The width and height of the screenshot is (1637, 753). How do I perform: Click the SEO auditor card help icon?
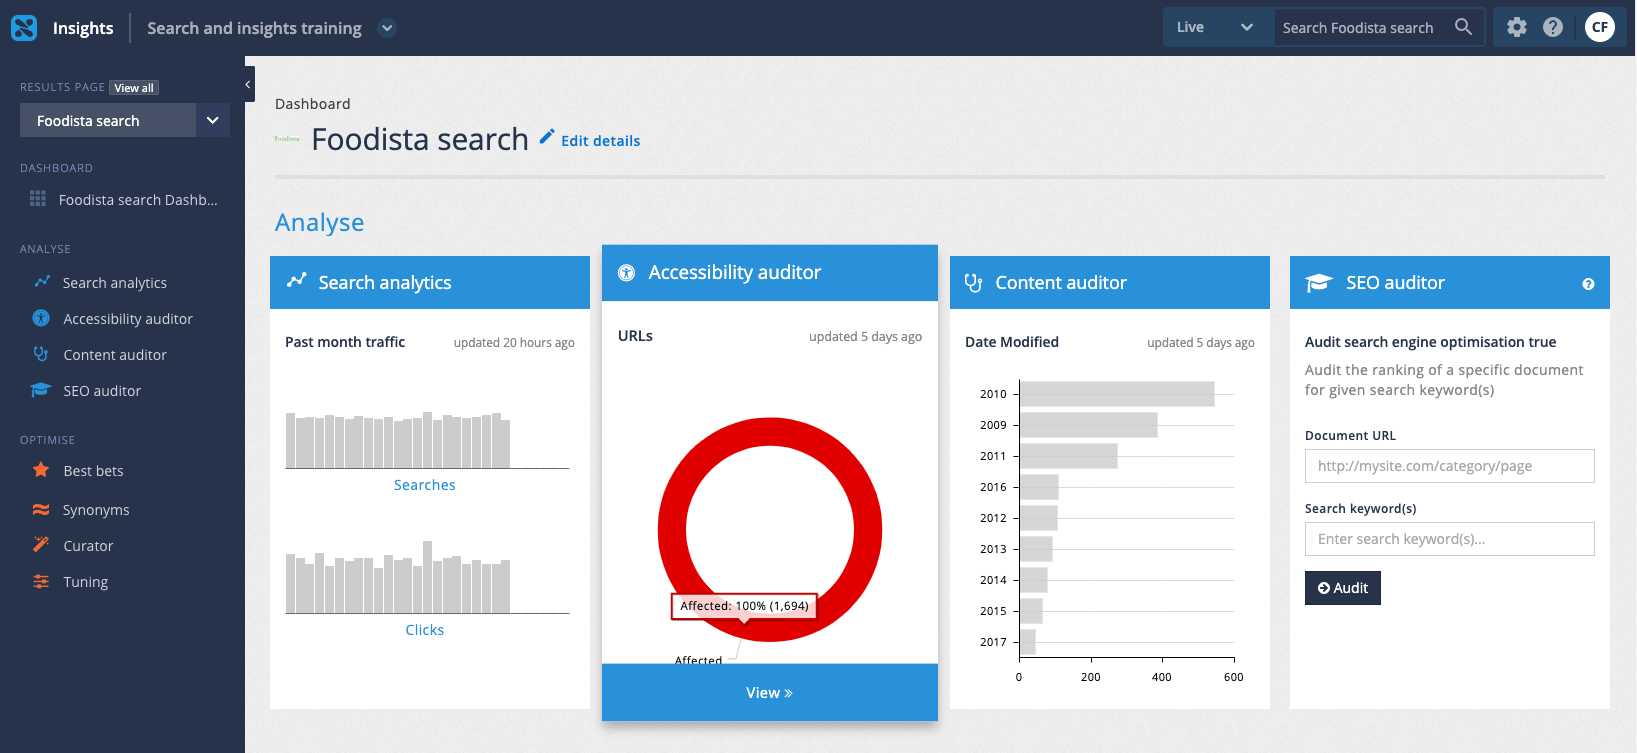coord(1588,284)
